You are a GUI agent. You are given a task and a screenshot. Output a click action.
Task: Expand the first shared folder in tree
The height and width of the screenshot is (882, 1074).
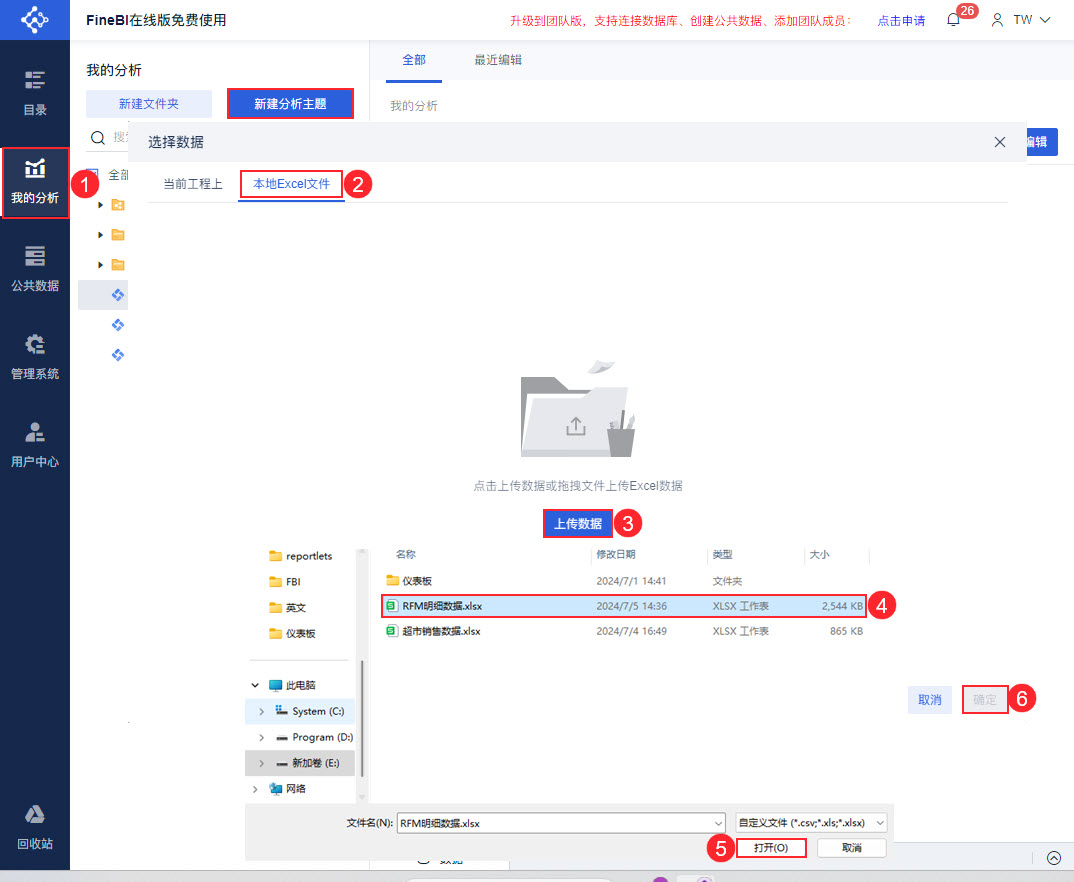coord(101,205)
